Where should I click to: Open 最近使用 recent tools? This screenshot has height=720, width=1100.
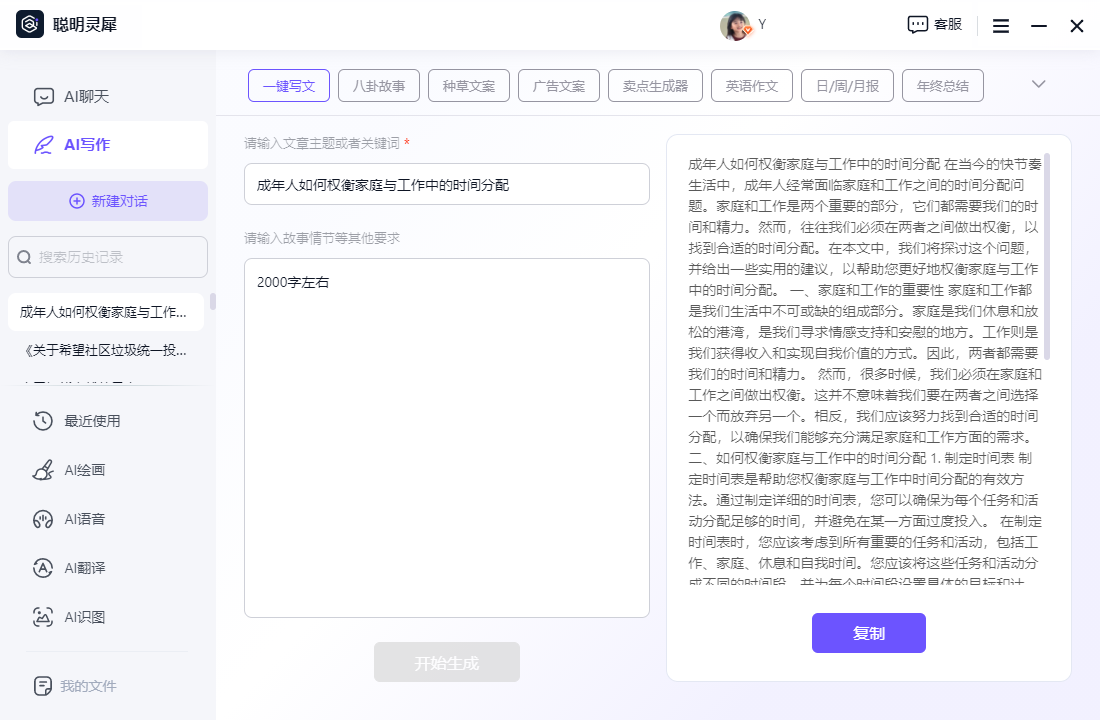point(108,420)
